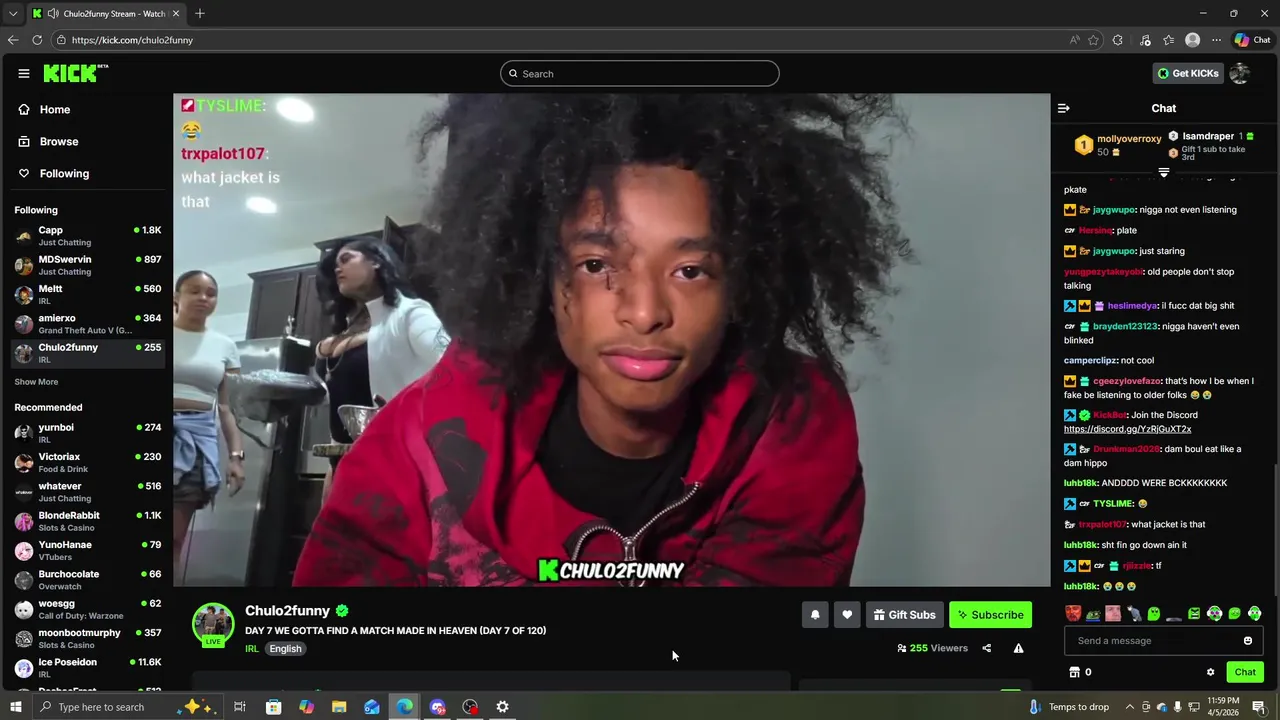The width and height of the screenshot is (1280, 720).
Task: Click browser read aloud icon
Action: point(1074,40)
